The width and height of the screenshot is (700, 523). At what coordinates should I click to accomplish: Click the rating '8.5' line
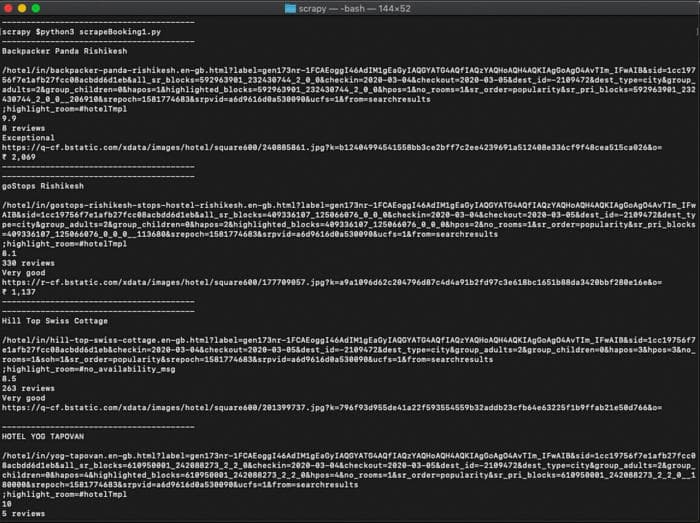9,378
